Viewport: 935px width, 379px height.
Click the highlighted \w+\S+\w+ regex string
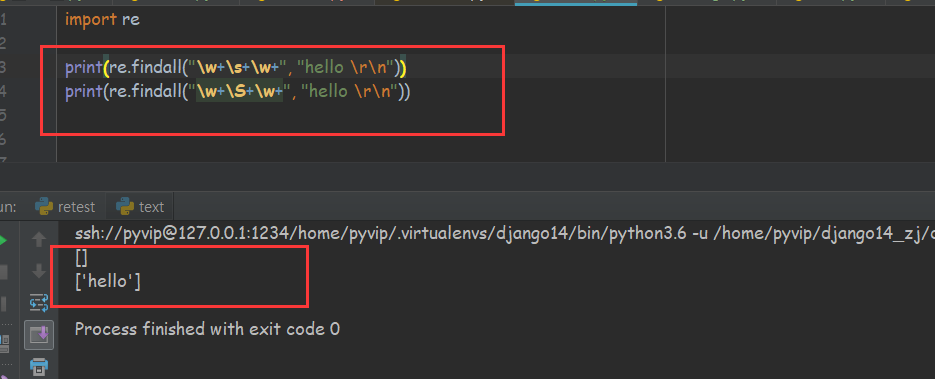pyautogui.click(x=240, y=91)
